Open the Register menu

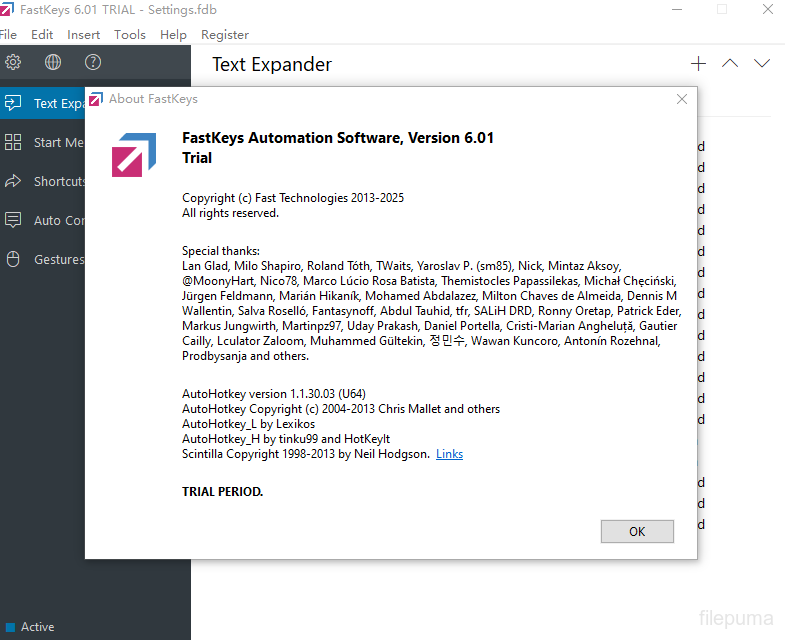[225, 34]
